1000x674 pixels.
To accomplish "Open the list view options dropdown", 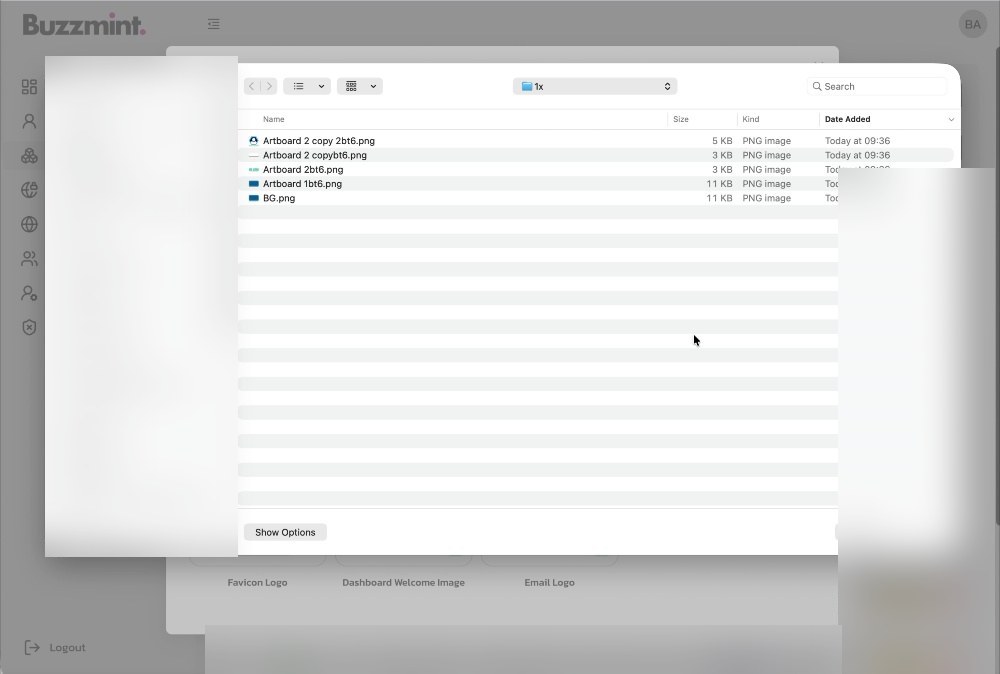I will point(307,86).
